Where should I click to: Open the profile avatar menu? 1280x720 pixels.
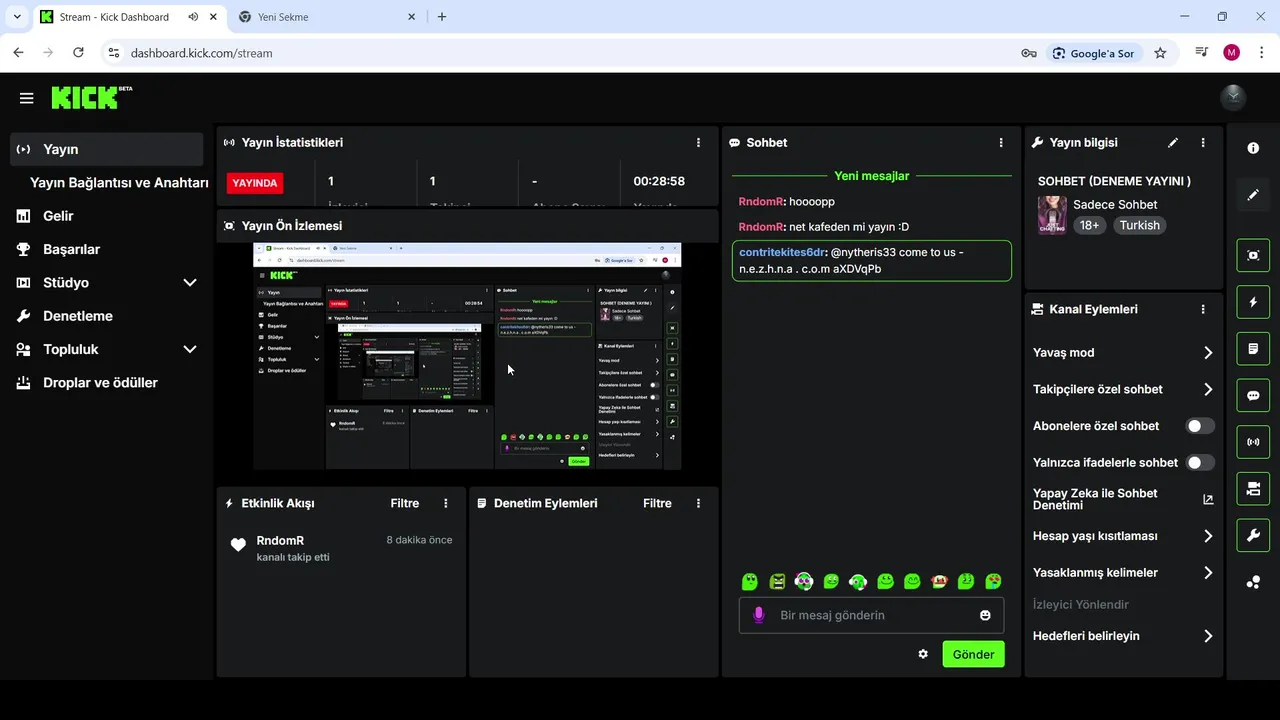click(x=1234, y=97)
